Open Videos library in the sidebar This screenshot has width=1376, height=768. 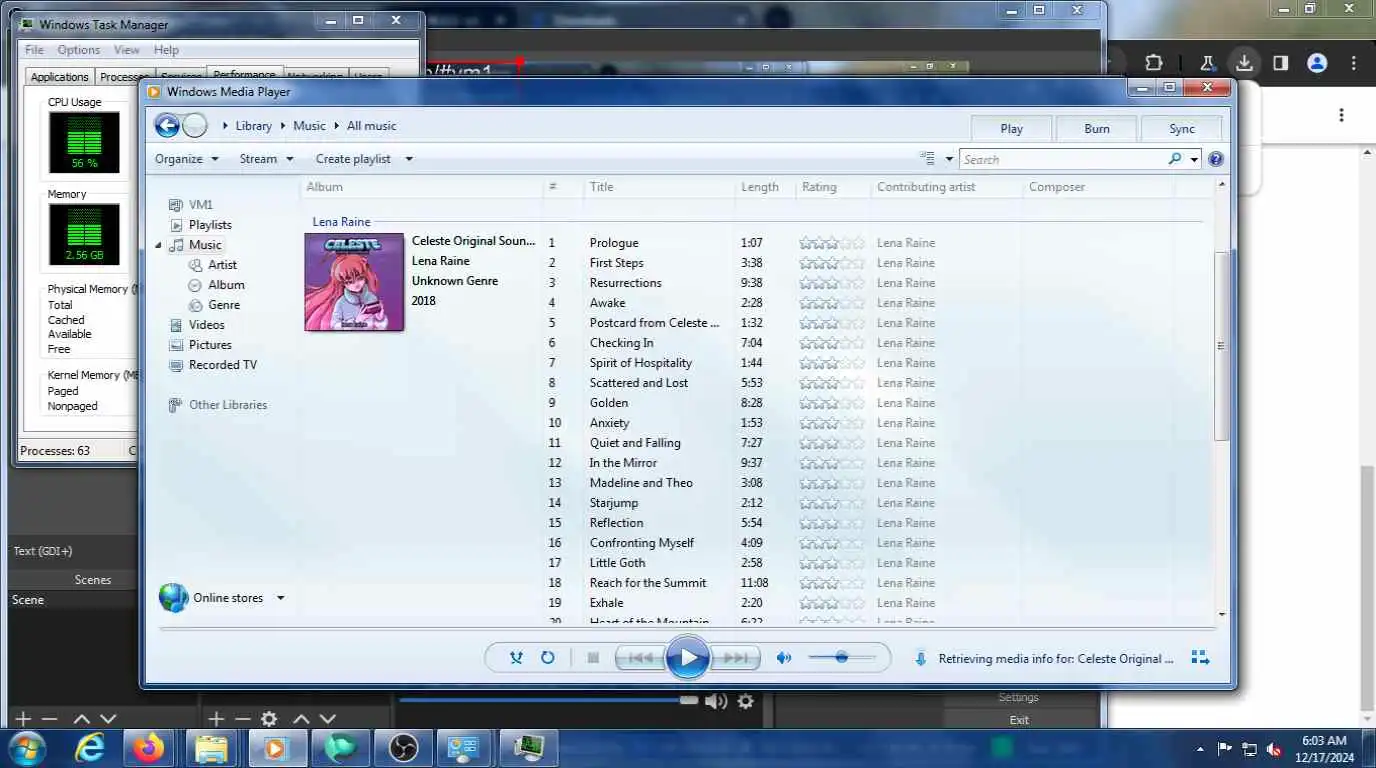point(197,325)
